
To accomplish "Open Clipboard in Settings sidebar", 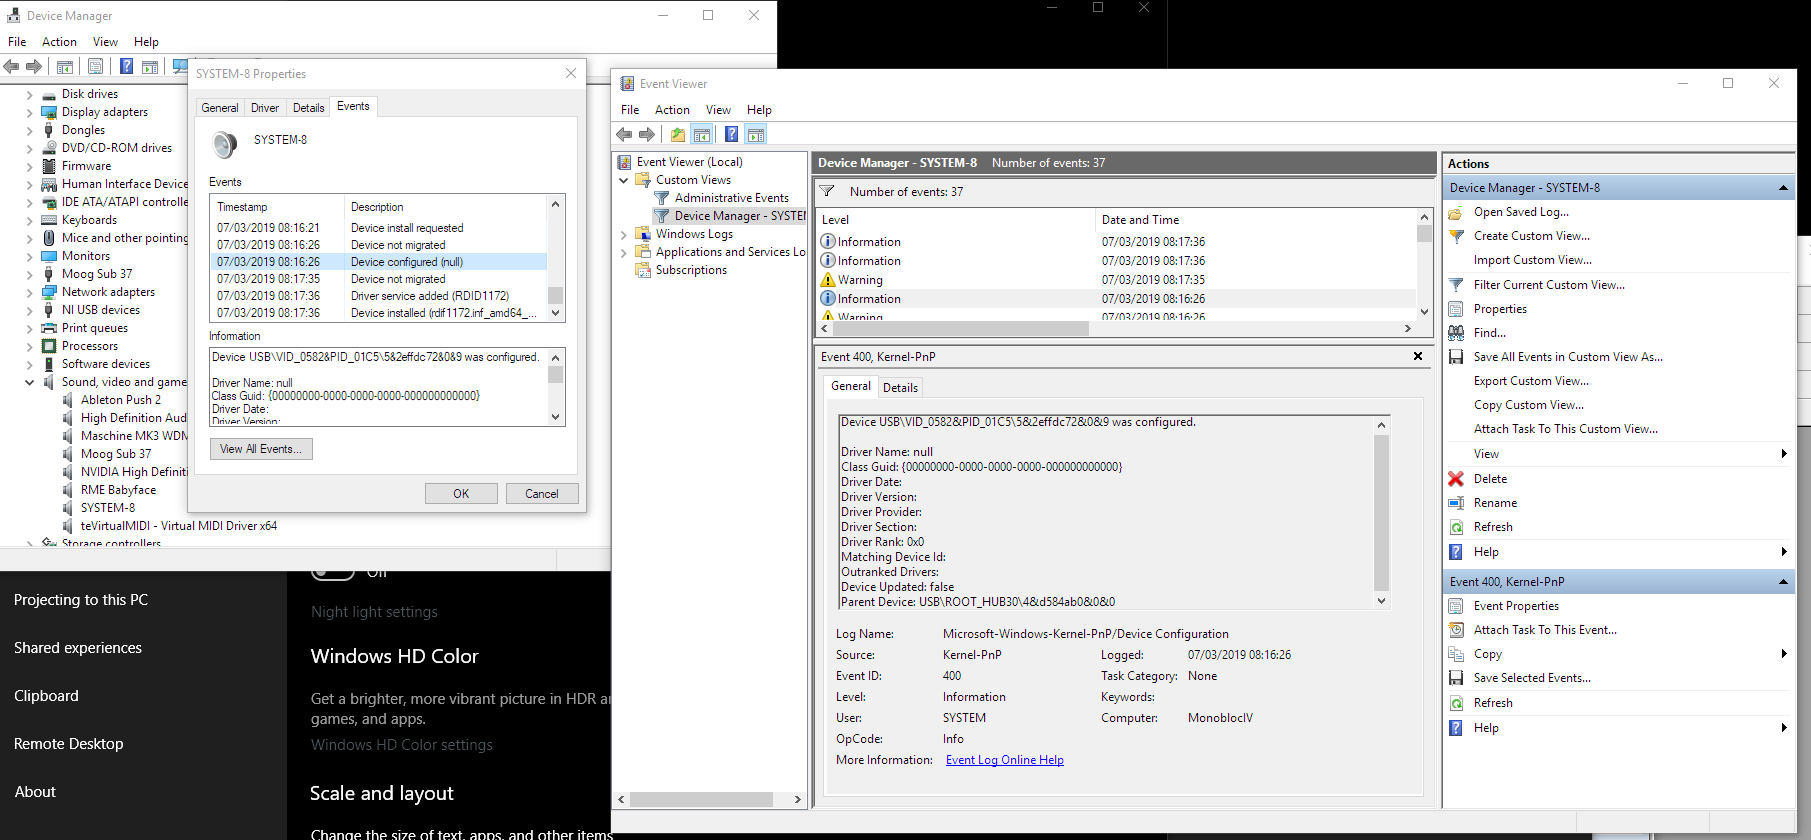I will click(x=46, y=696).
